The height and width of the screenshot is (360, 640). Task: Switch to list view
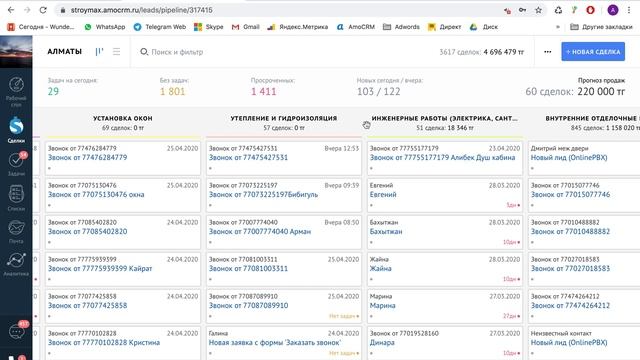click(x=117, y=52)
